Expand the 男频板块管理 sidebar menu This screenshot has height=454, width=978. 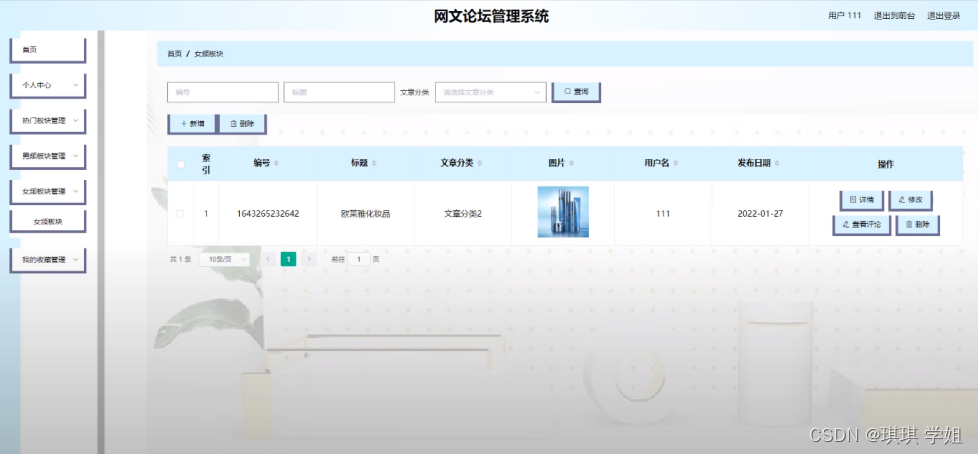click(47, 157)
